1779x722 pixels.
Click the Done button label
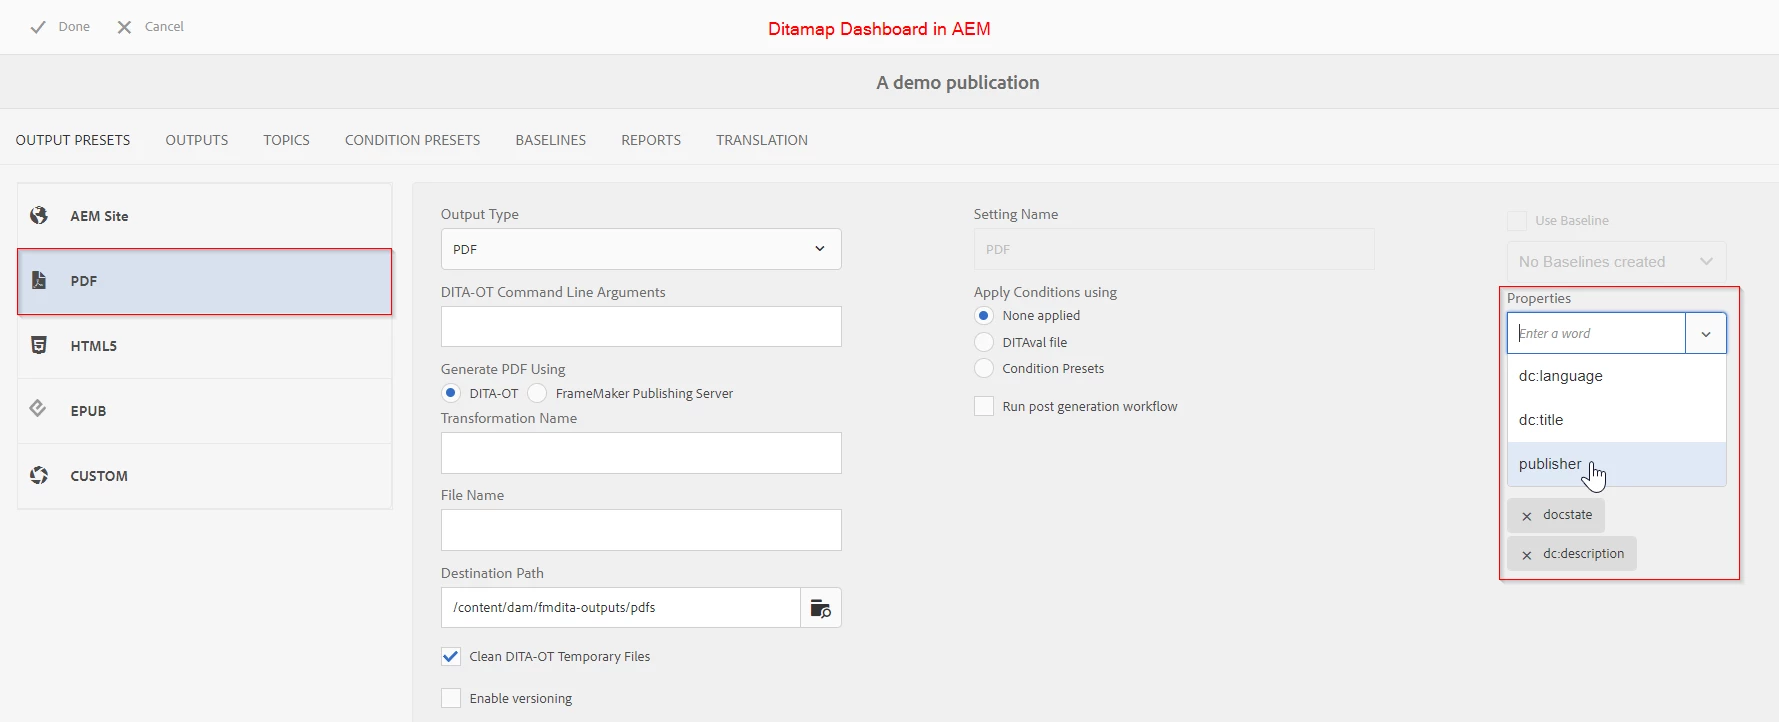pos(74,27)
